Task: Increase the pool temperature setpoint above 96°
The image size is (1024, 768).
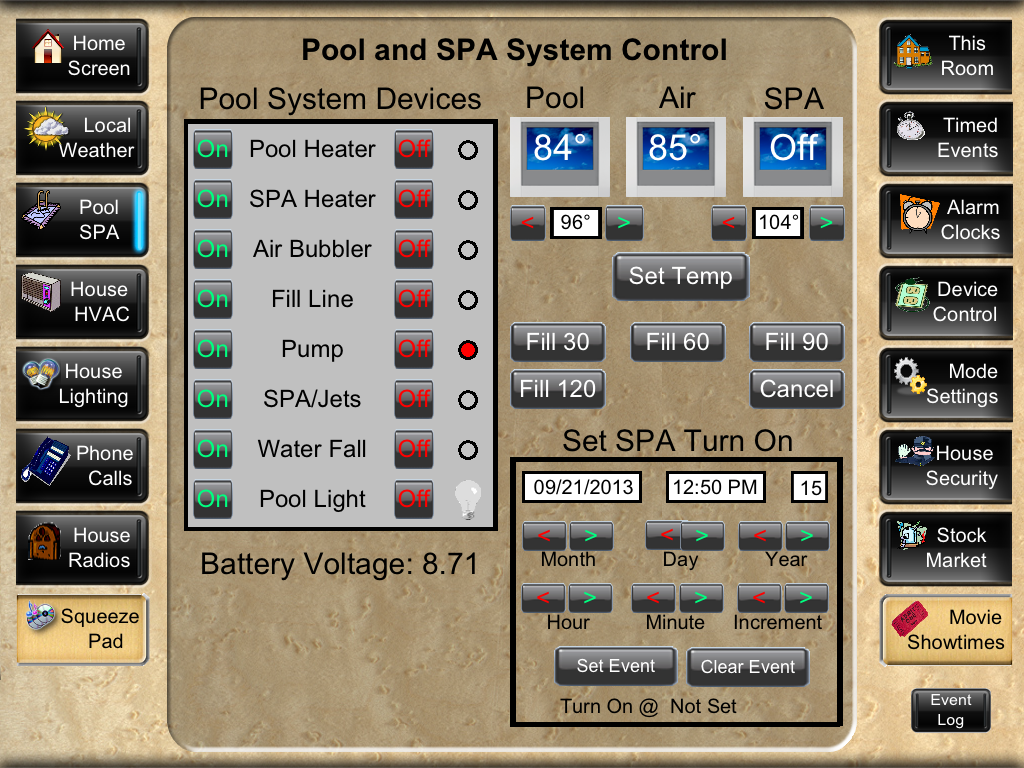Action: (624, 223)
